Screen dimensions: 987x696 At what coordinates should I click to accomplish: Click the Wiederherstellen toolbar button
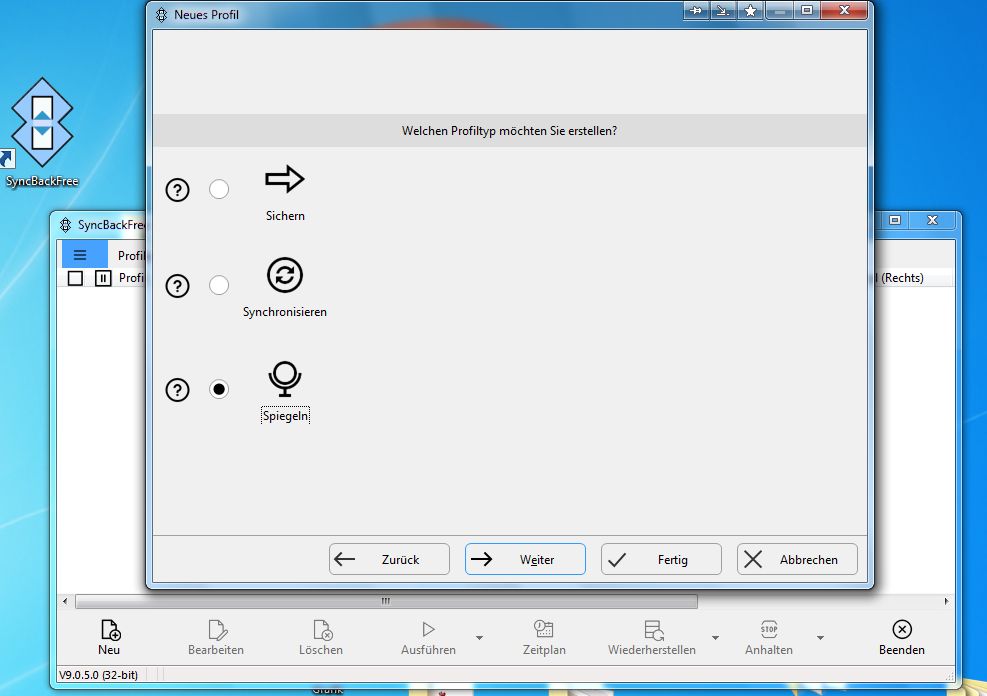(651, 637)
